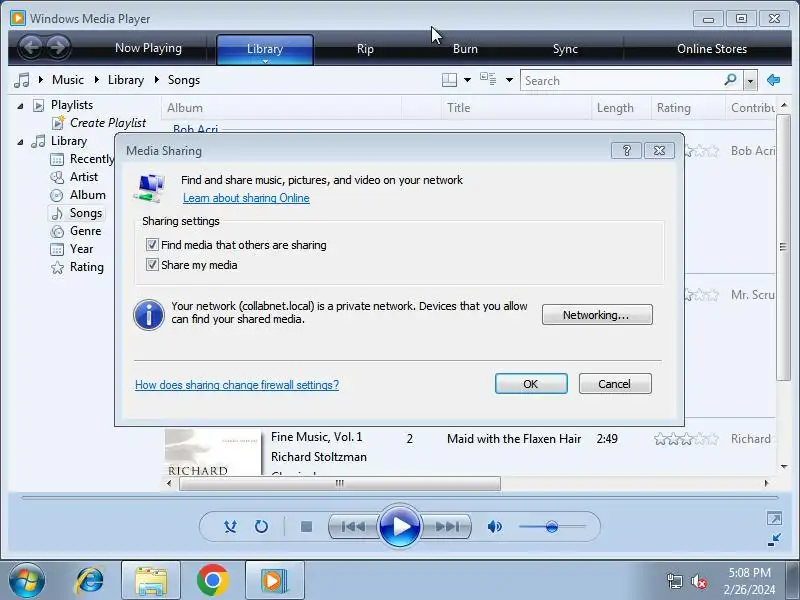Image resolution: width=800 pixels, height=600 pixels.
Task: Click the information icon in dialog
Action: point(149,314)
